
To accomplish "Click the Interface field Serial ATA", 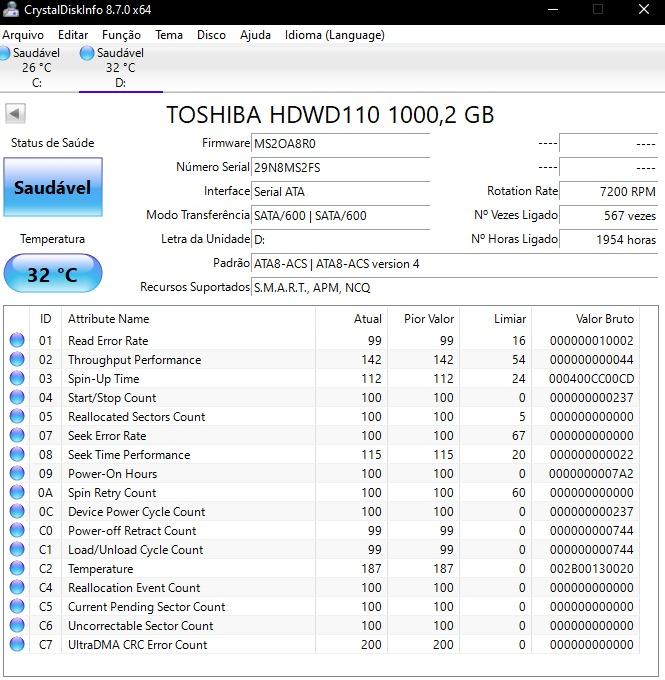I will click(341, 191).
